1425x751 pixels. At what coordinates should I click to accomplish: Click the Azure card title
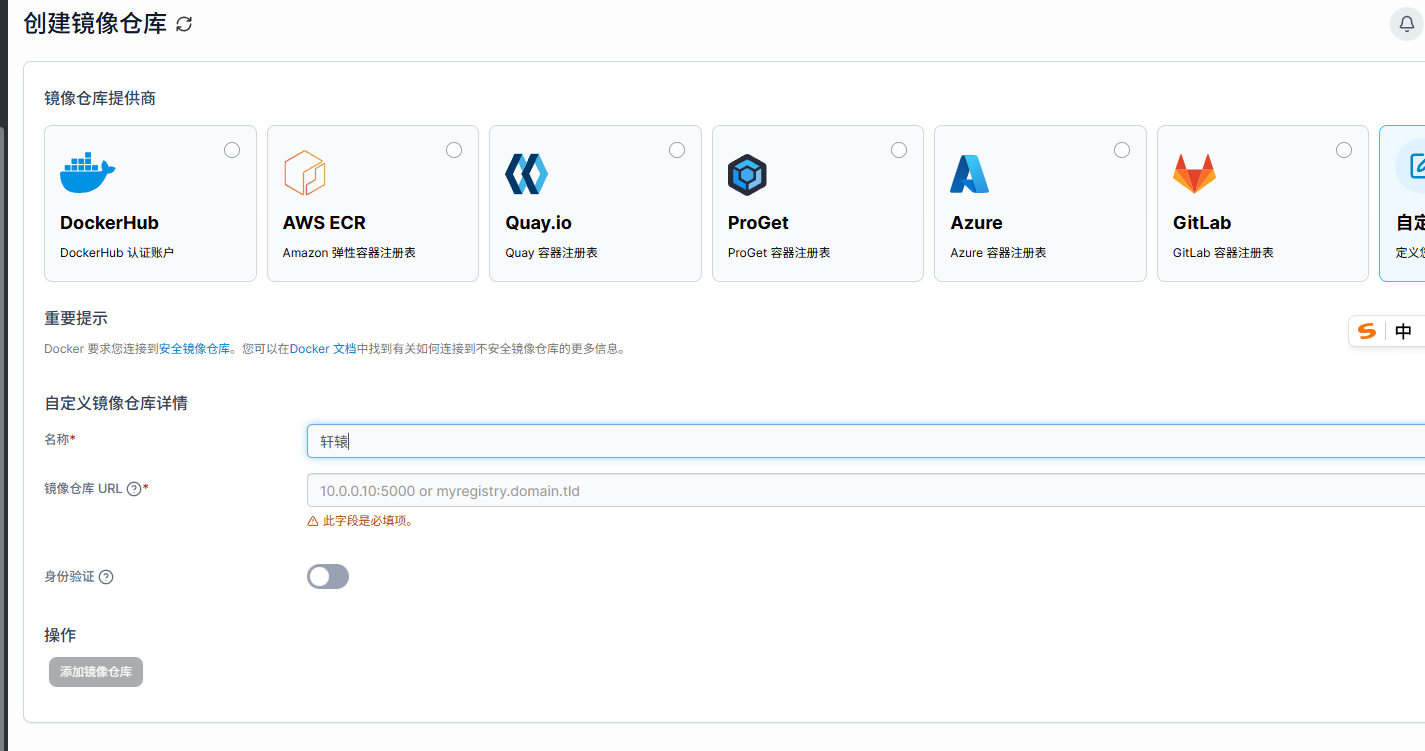pos(977,223)
